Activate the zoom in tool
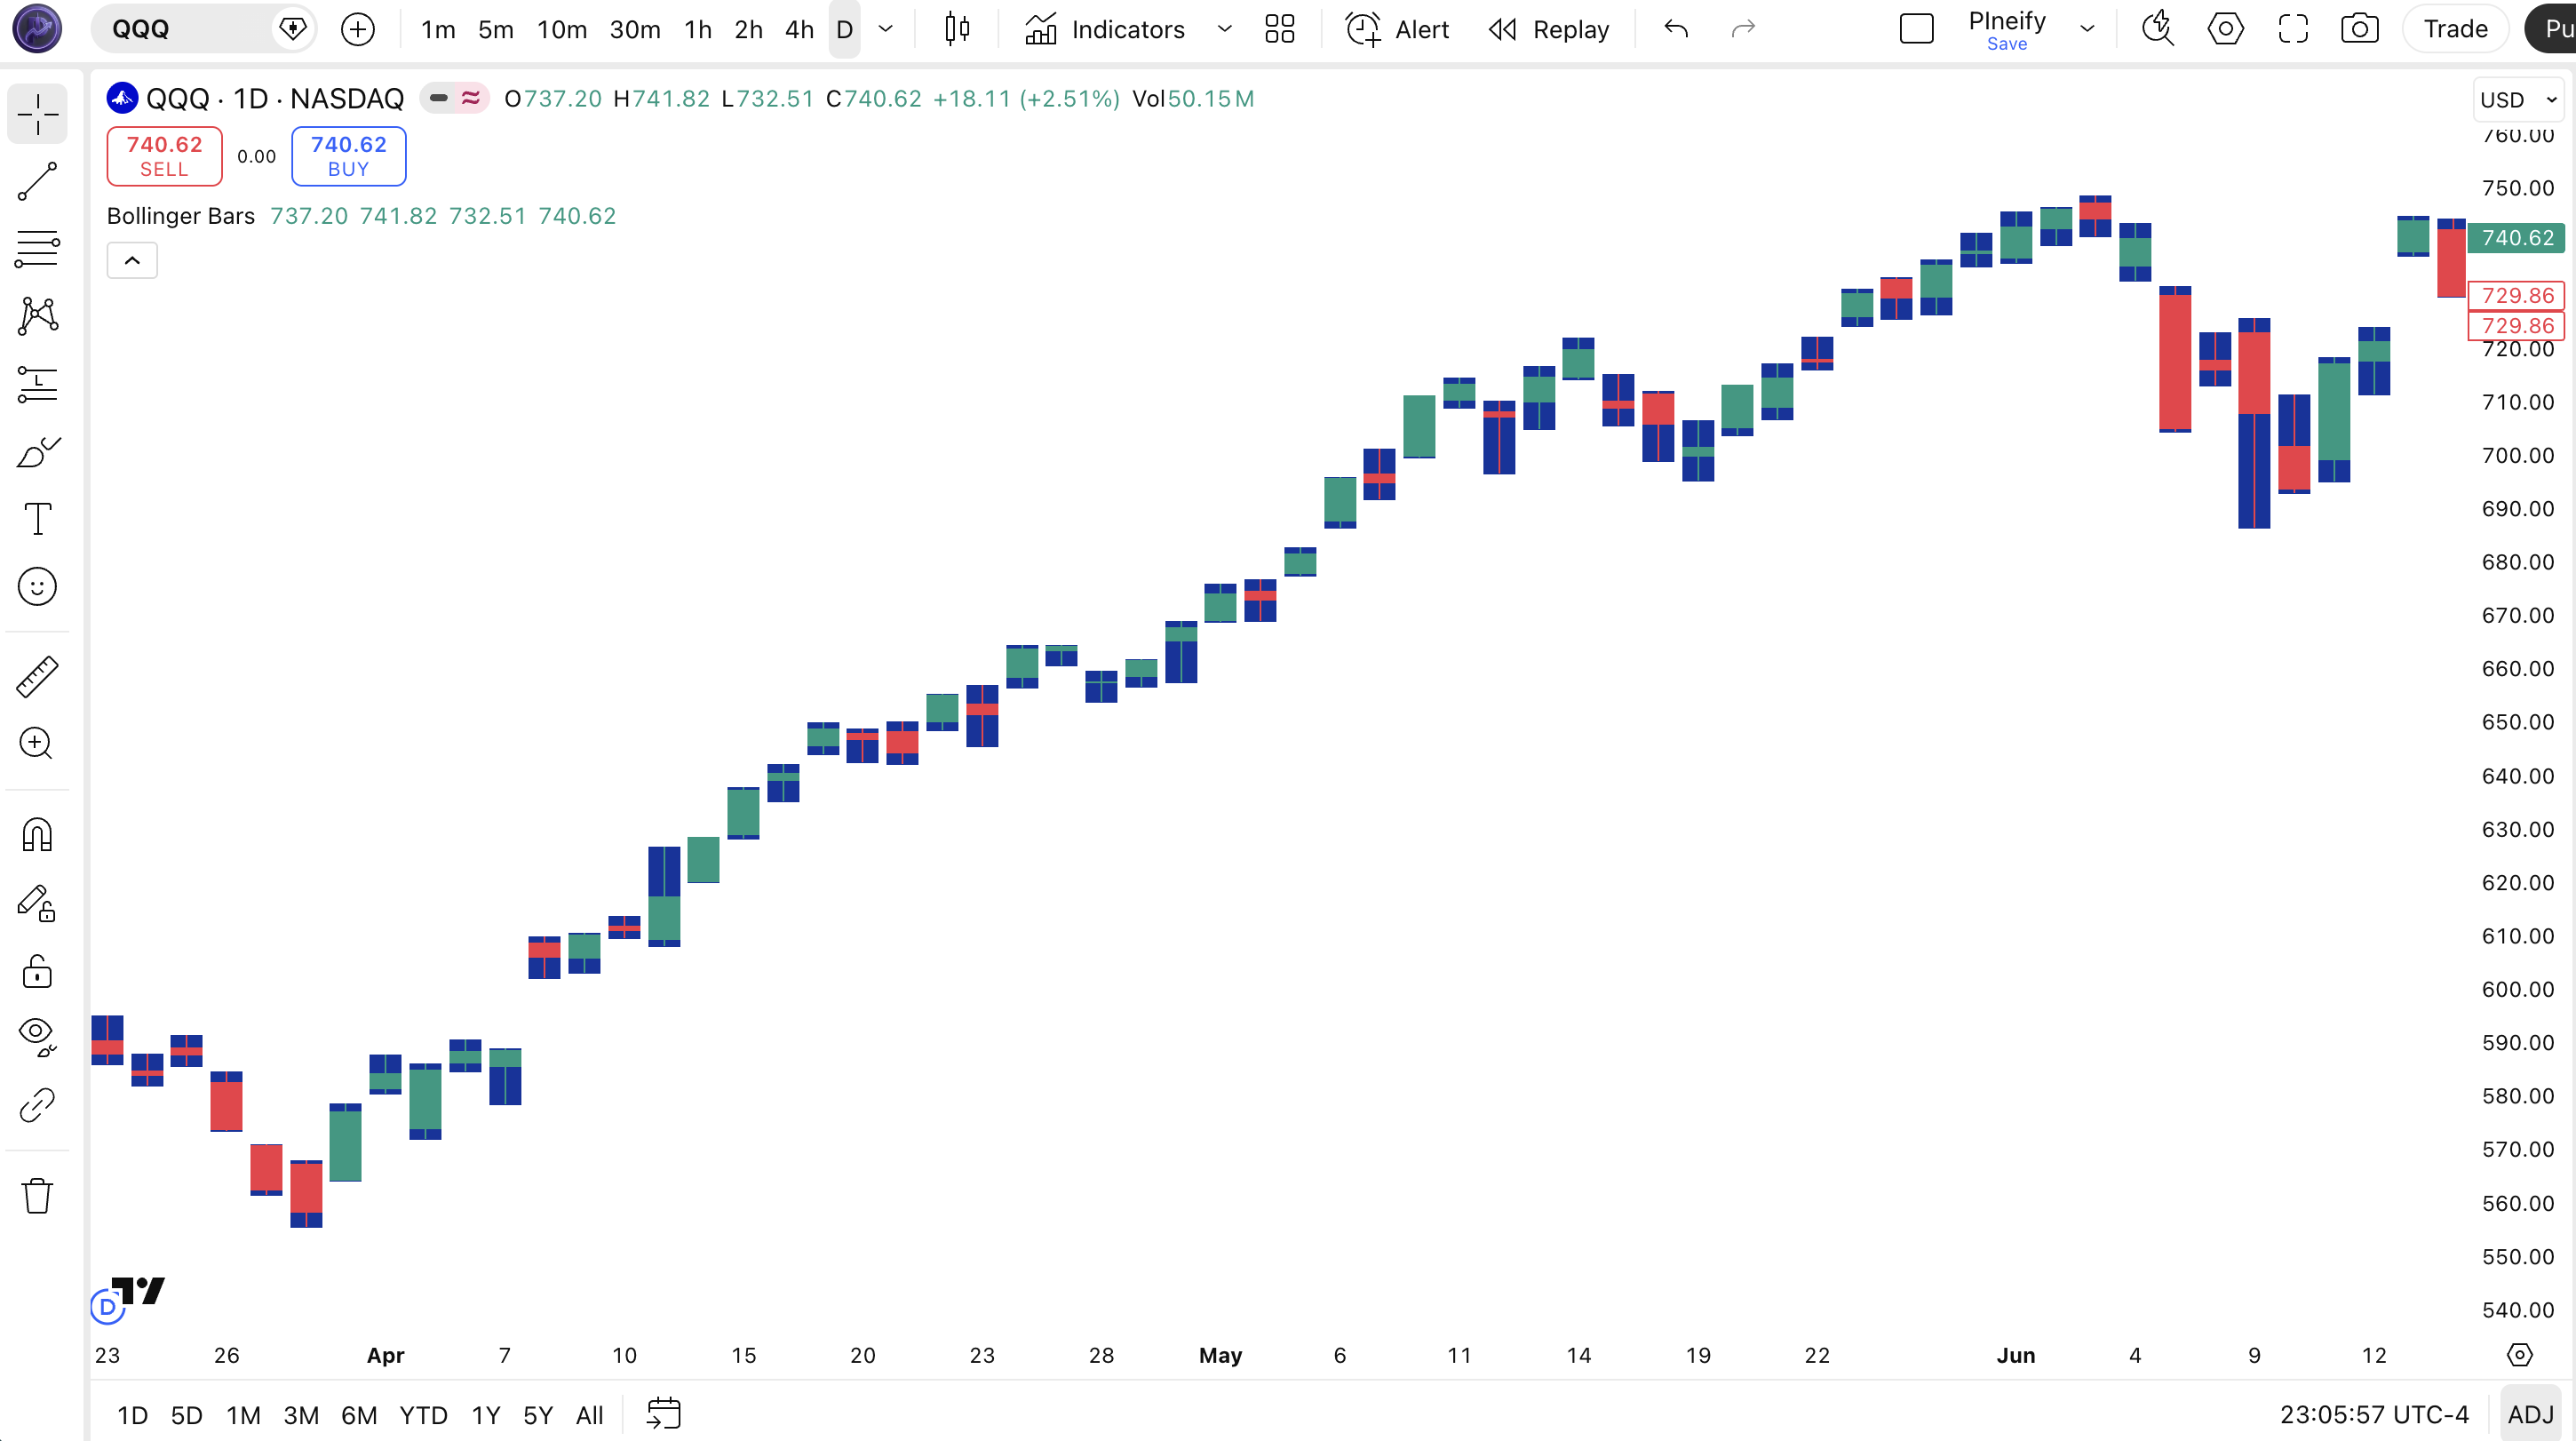The width and height of the screenshot is (2576, 1441). coord(37,744)
